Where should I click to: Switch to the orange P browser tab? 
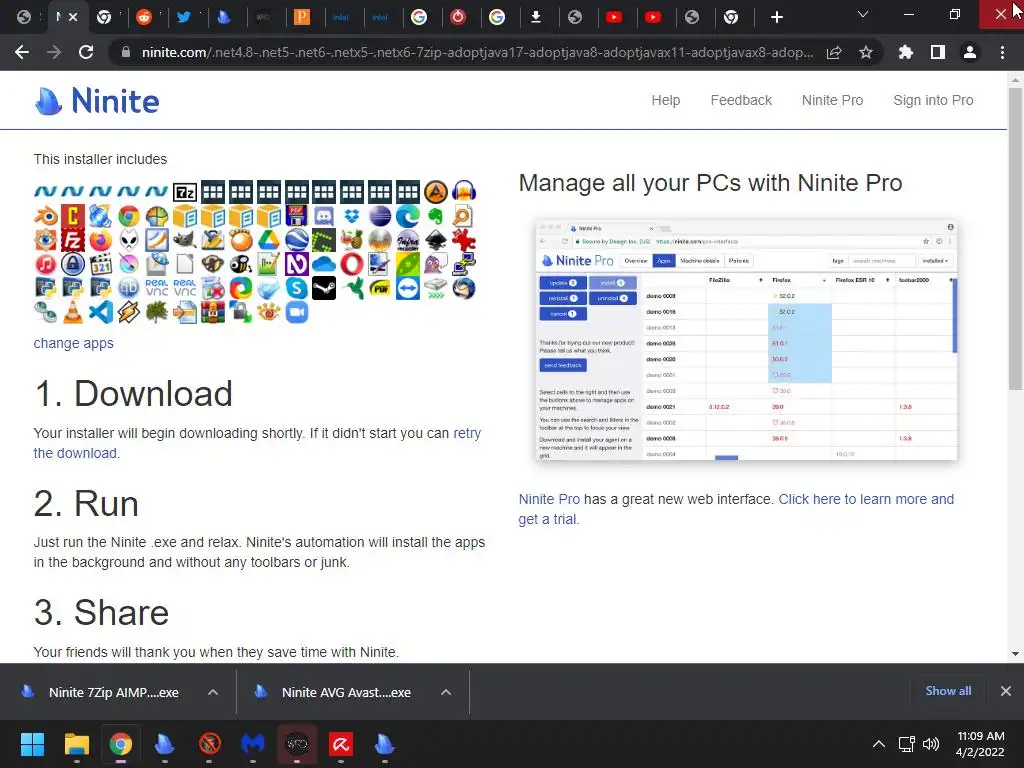tap(302, 17)
